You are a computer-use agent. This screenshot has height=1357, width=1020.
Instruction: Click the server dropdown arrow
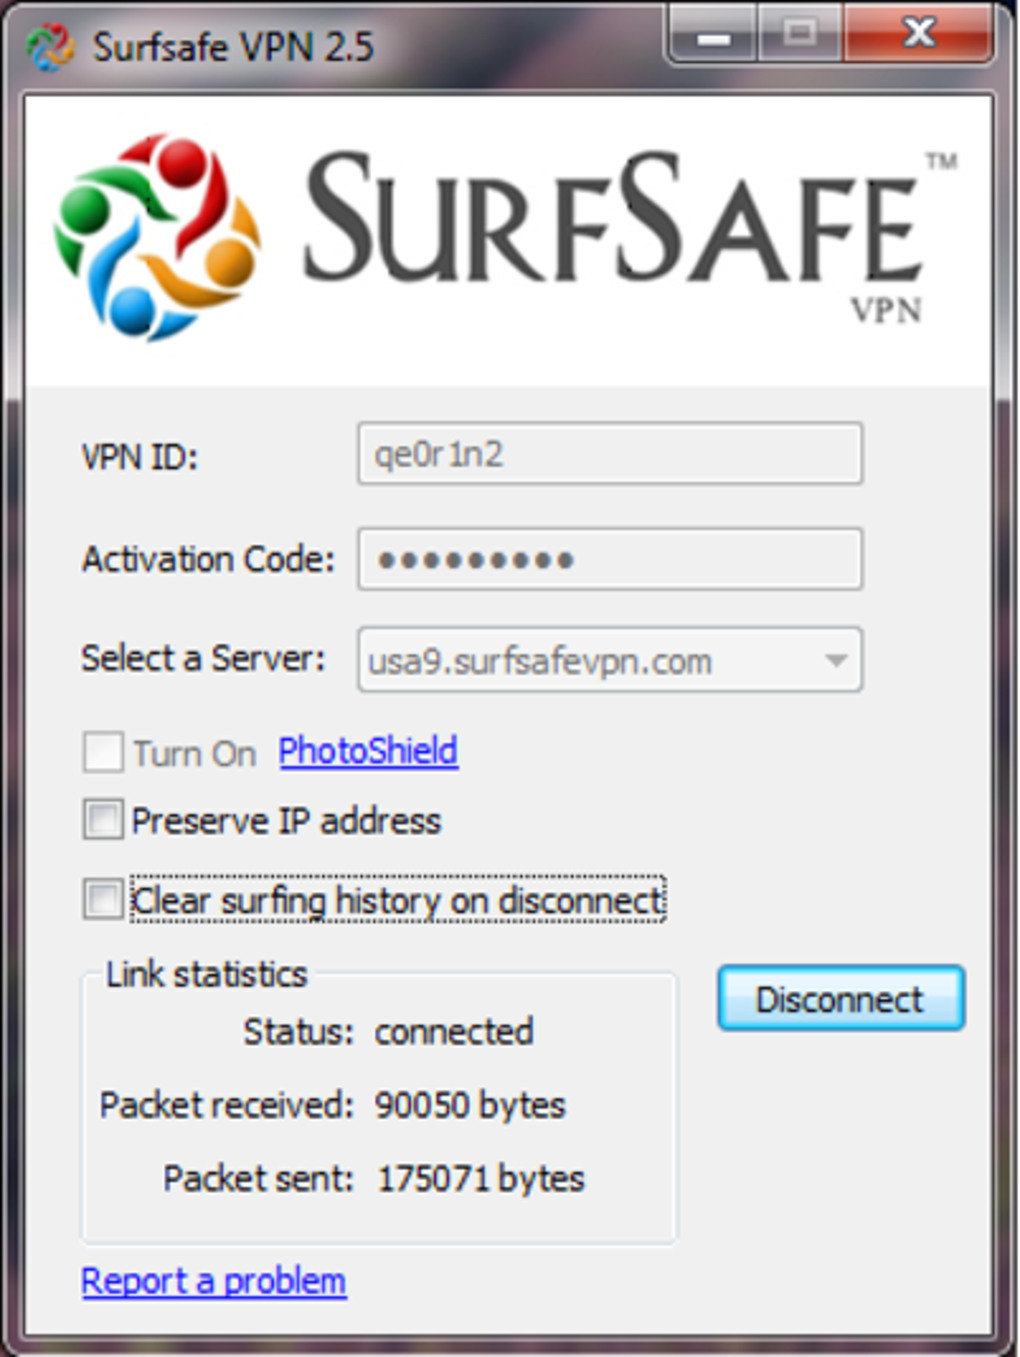(836, 660)
